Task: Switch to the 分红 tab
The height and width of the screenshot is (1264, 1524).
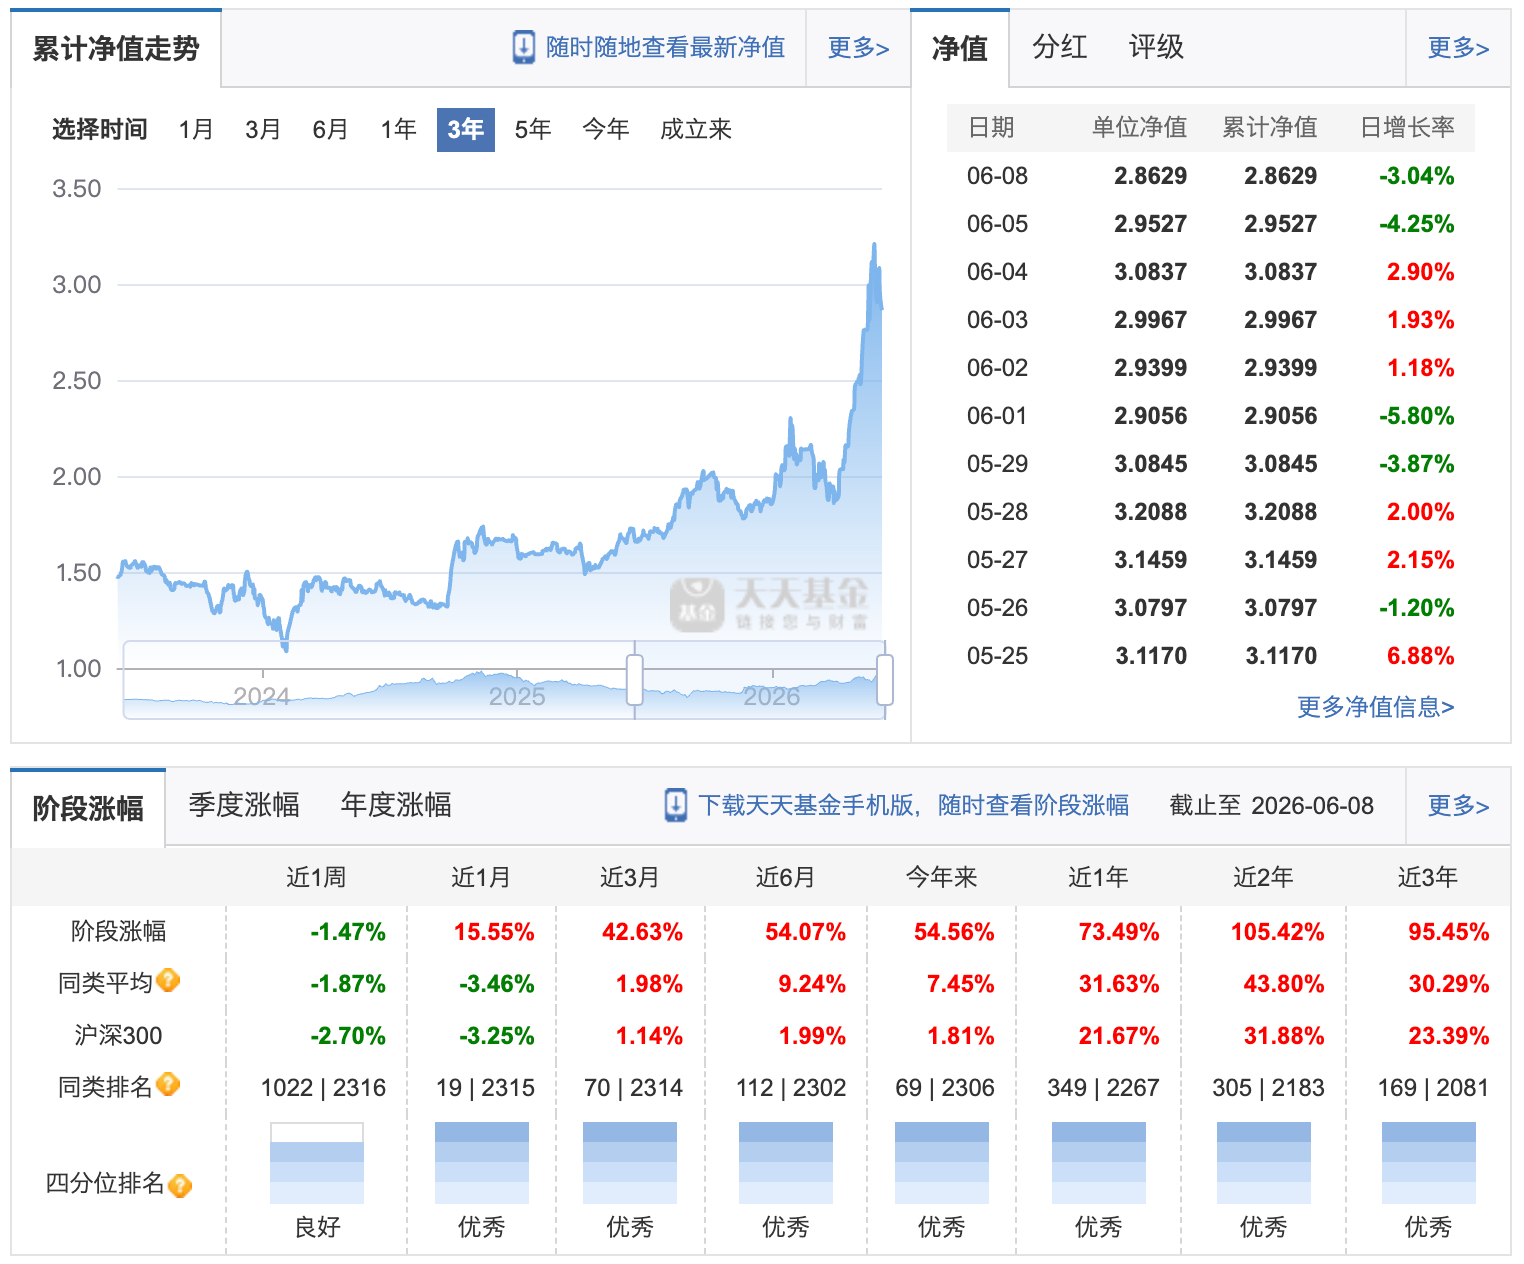Action: tap(1060, 47)
